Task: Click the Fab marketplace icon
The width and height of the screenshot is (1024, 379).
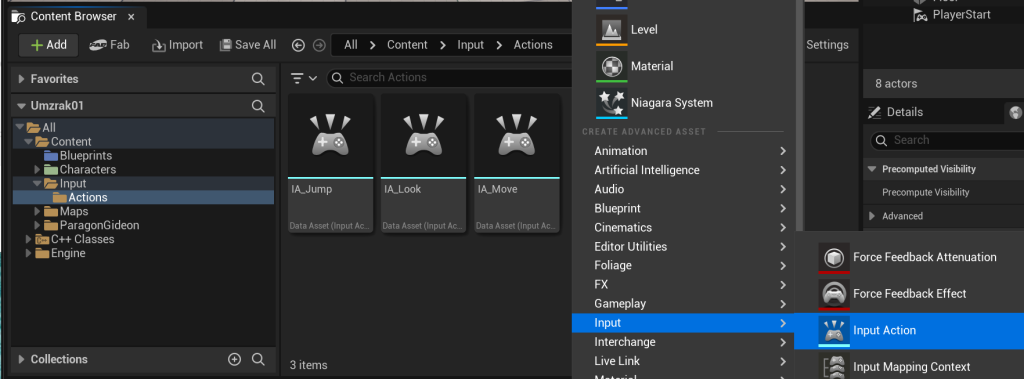Action: [x=99, y=45]
